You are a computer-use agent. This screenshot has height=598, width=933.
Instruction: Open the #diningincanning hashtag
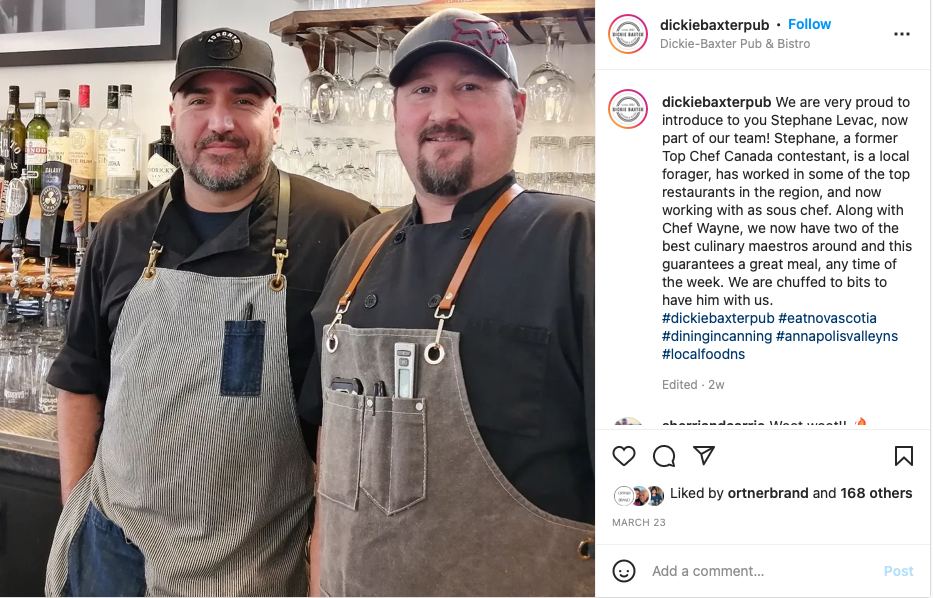pyautogui.click(x=716, y=336)
